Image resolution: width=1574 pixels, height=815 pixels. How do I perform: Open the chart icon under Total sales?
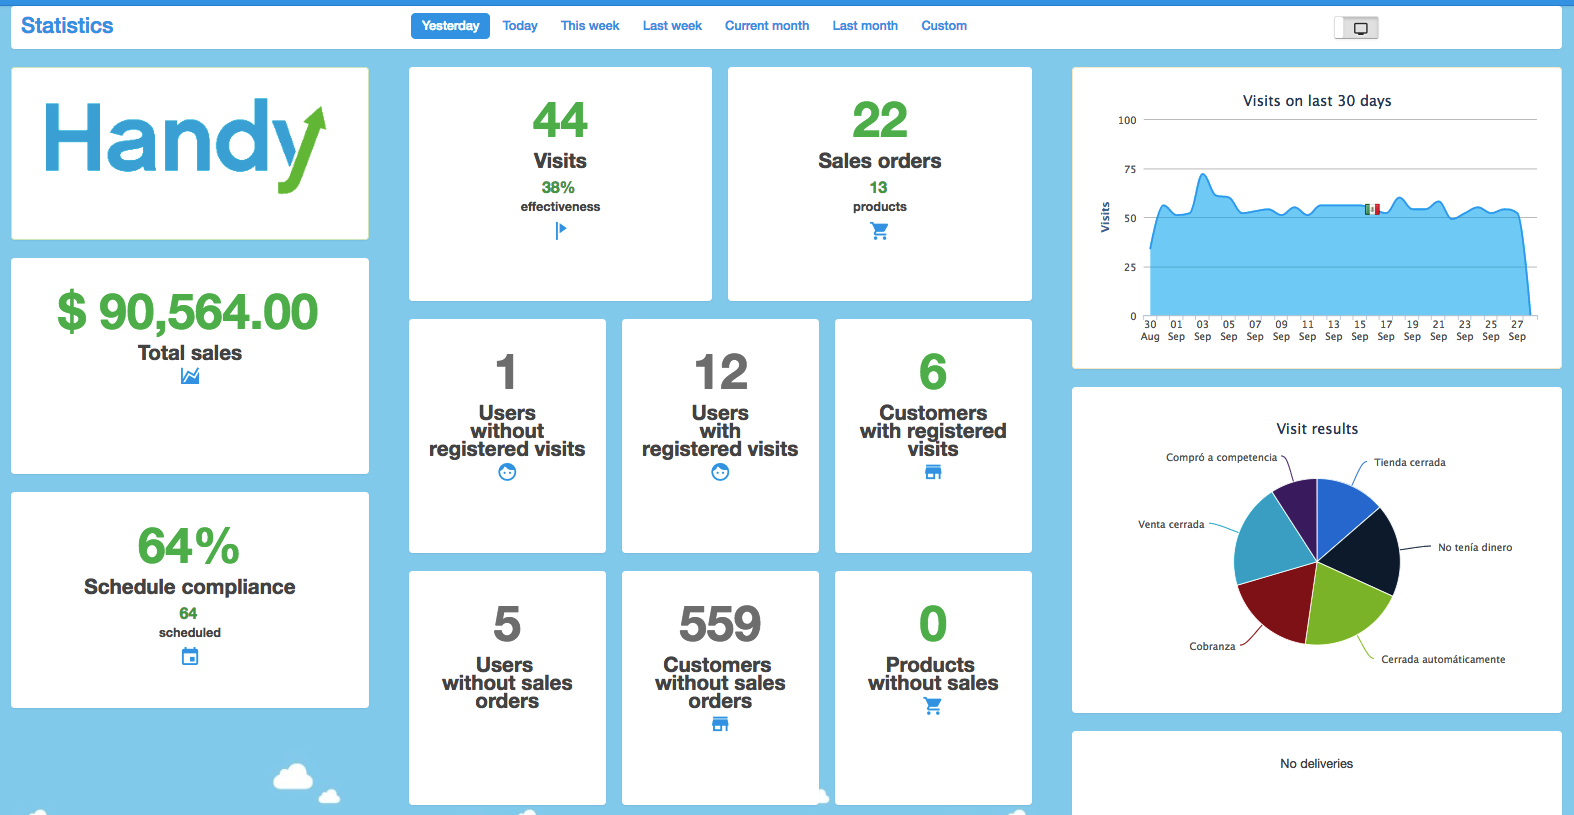click(x=190, y=376)
